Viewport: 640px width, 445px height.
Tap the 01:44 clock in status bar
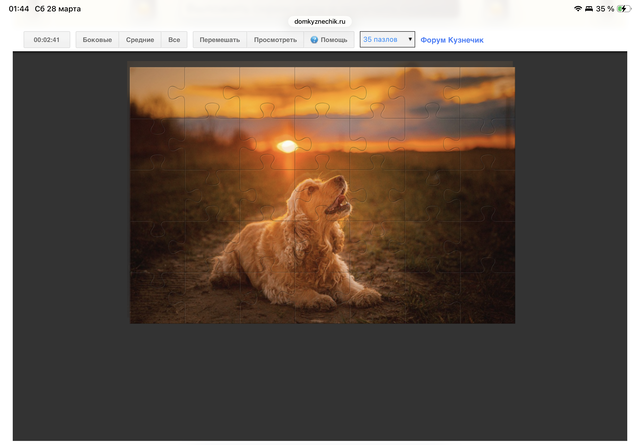click(x=19, y=8)
